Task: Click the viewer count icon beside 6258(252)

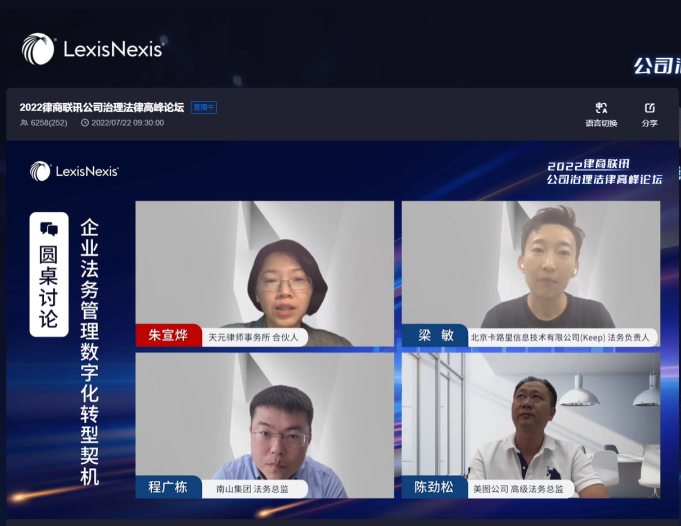Action: coord(24,123)
